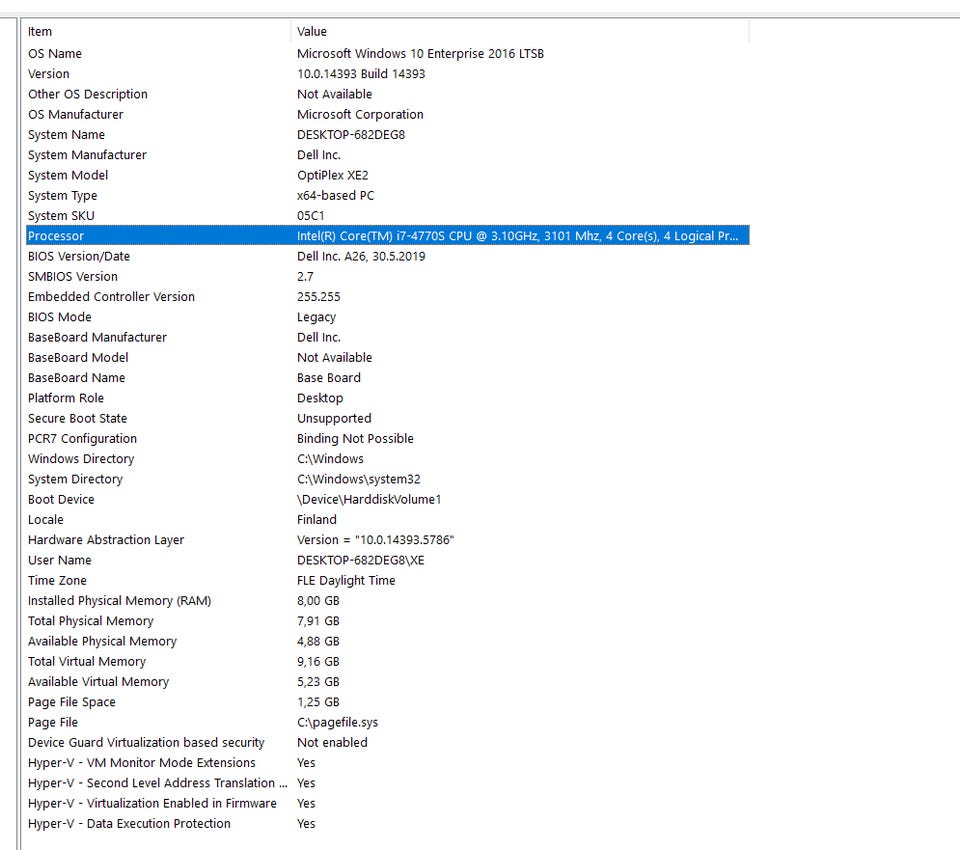Select the Platform Role row
Viewport: 960px width, 850px height.
coord(388,397)
